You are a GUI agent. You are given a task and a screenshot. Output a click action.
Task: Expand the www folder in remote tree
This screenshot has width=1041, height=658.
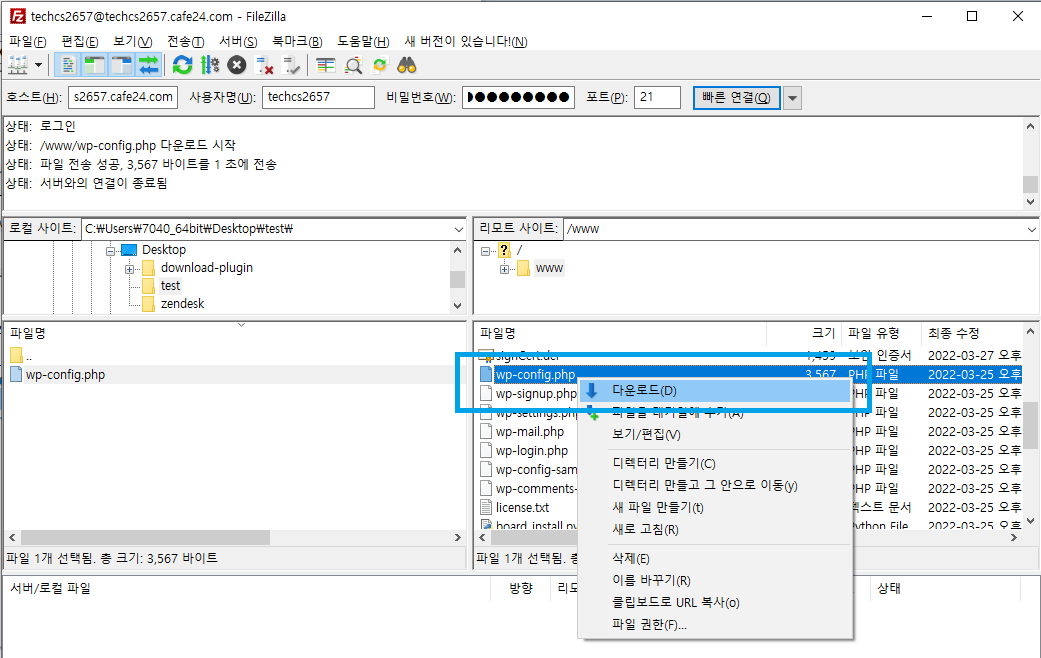pyautogui.click(x=504, y=267)
